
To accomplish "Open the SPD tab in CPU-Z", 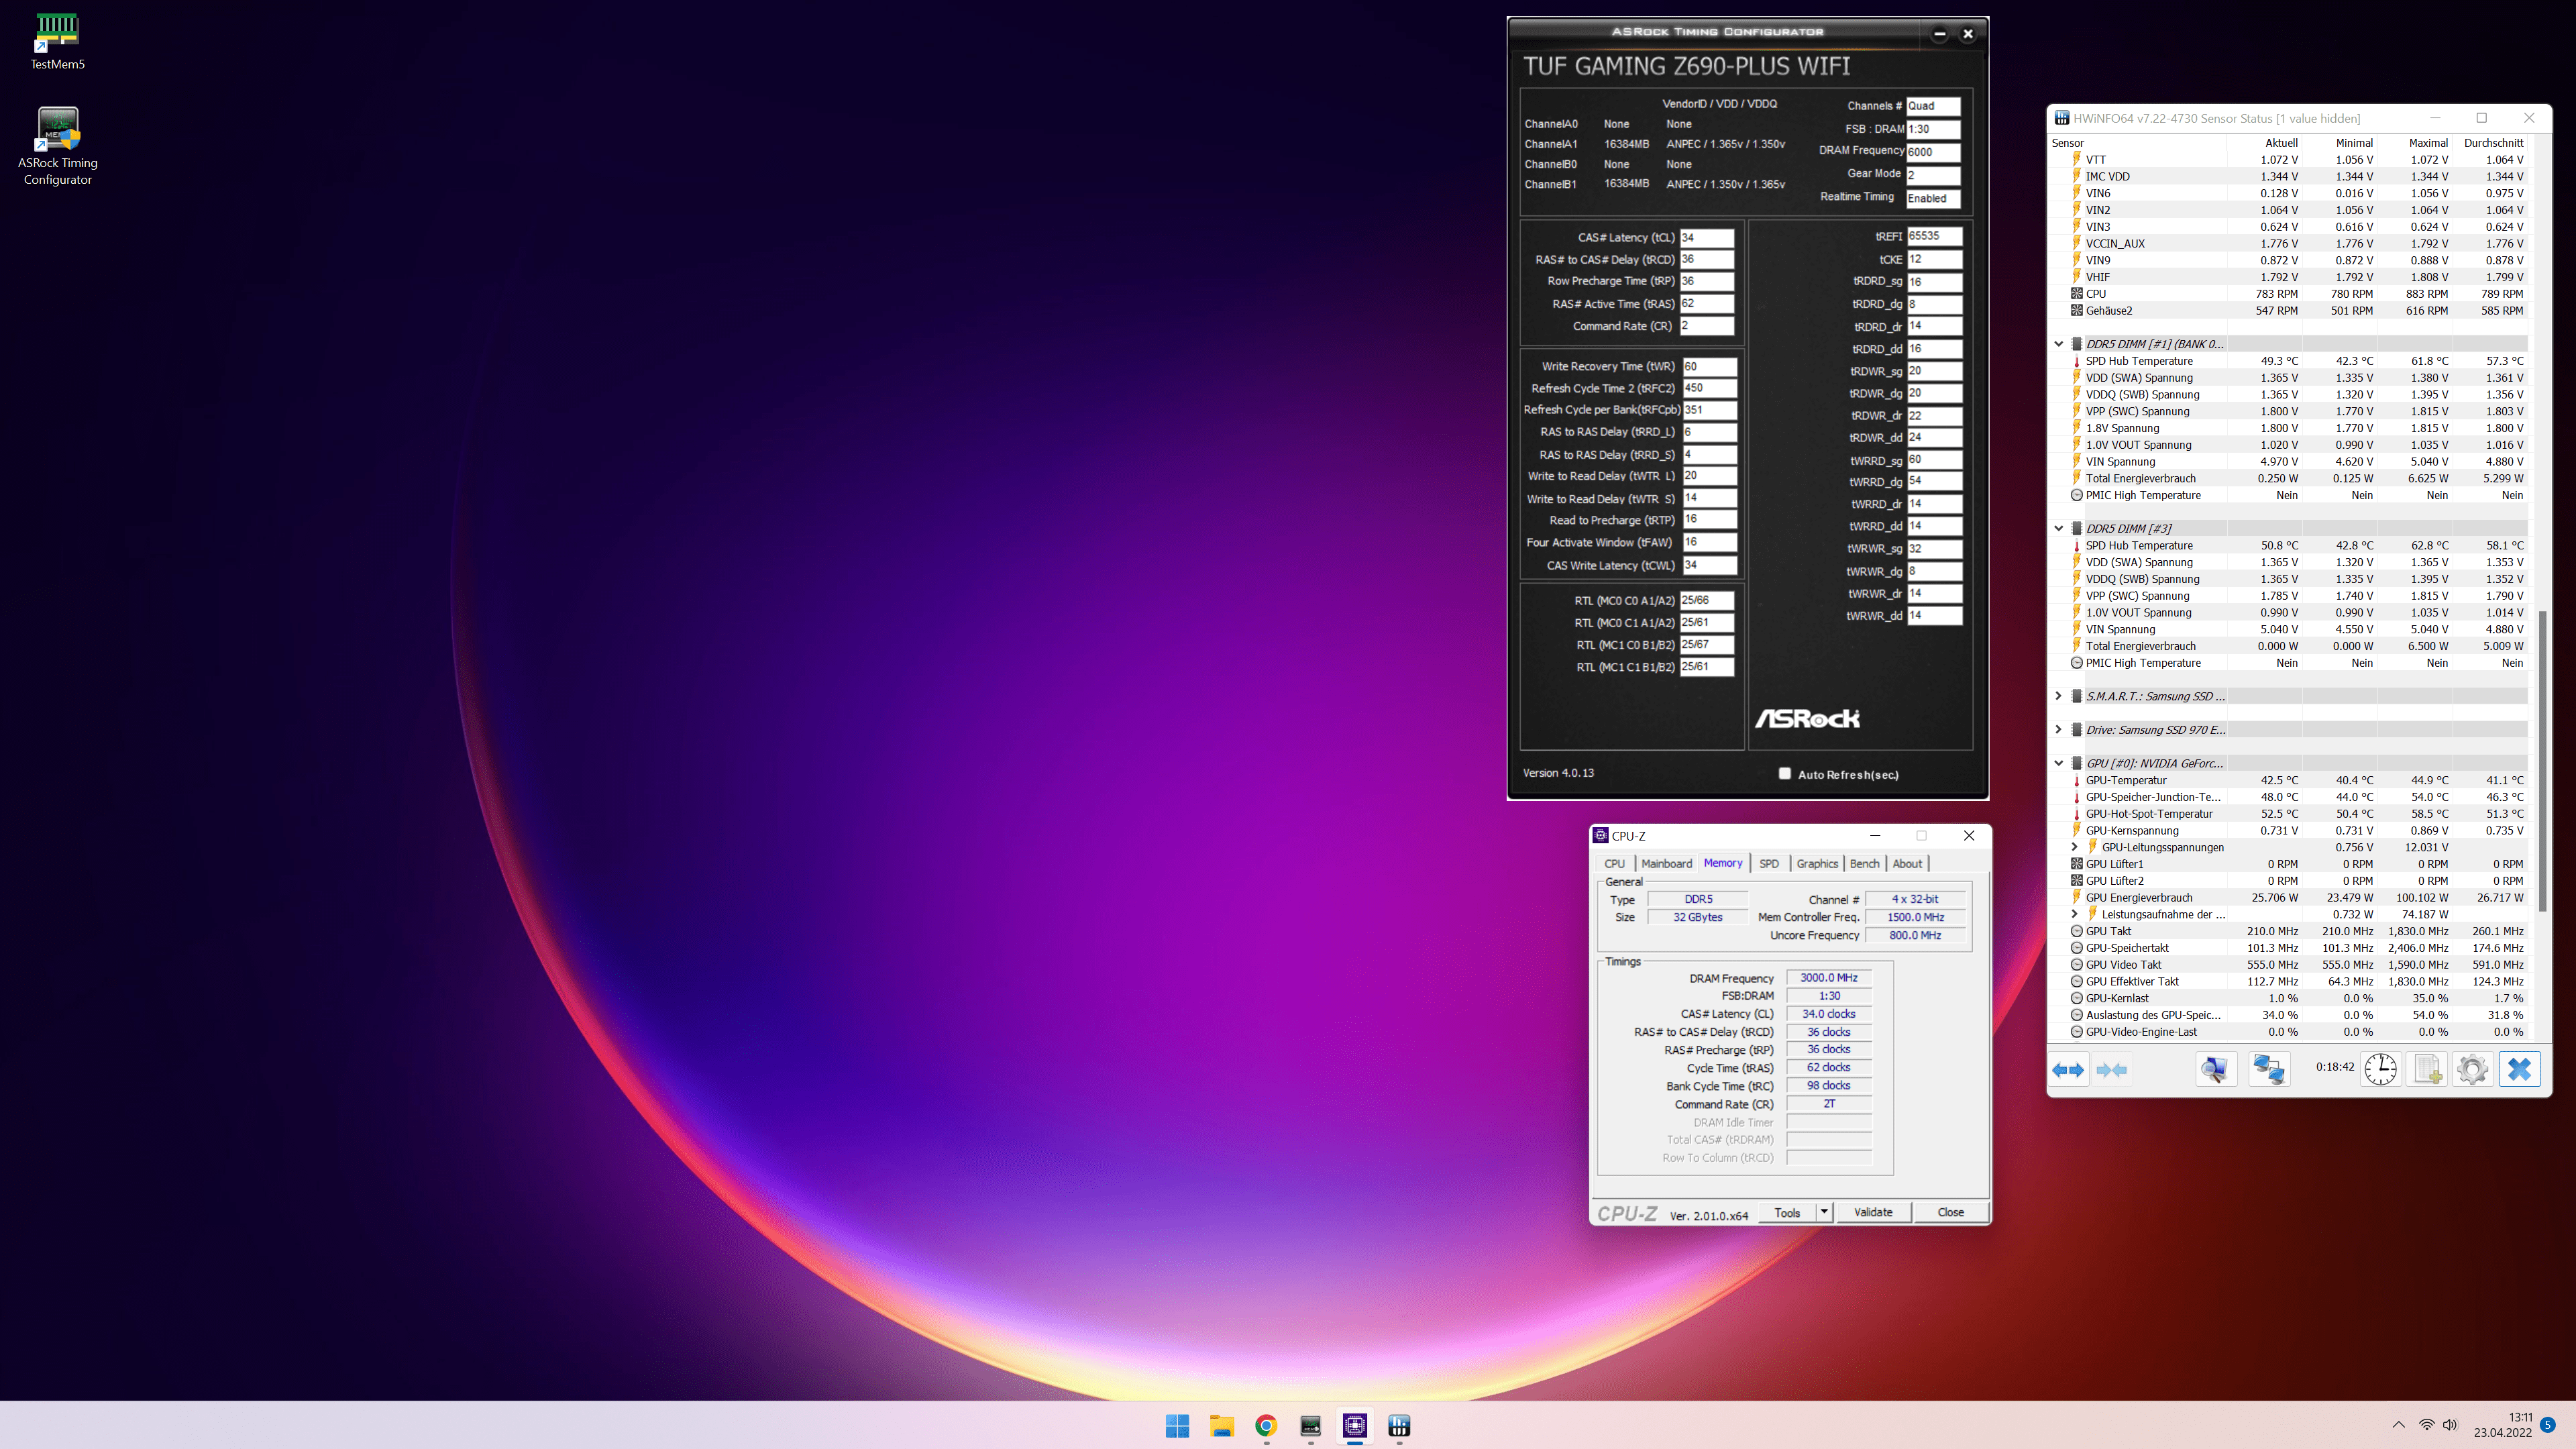I will pyautogui.click(x=1769, y=864).
